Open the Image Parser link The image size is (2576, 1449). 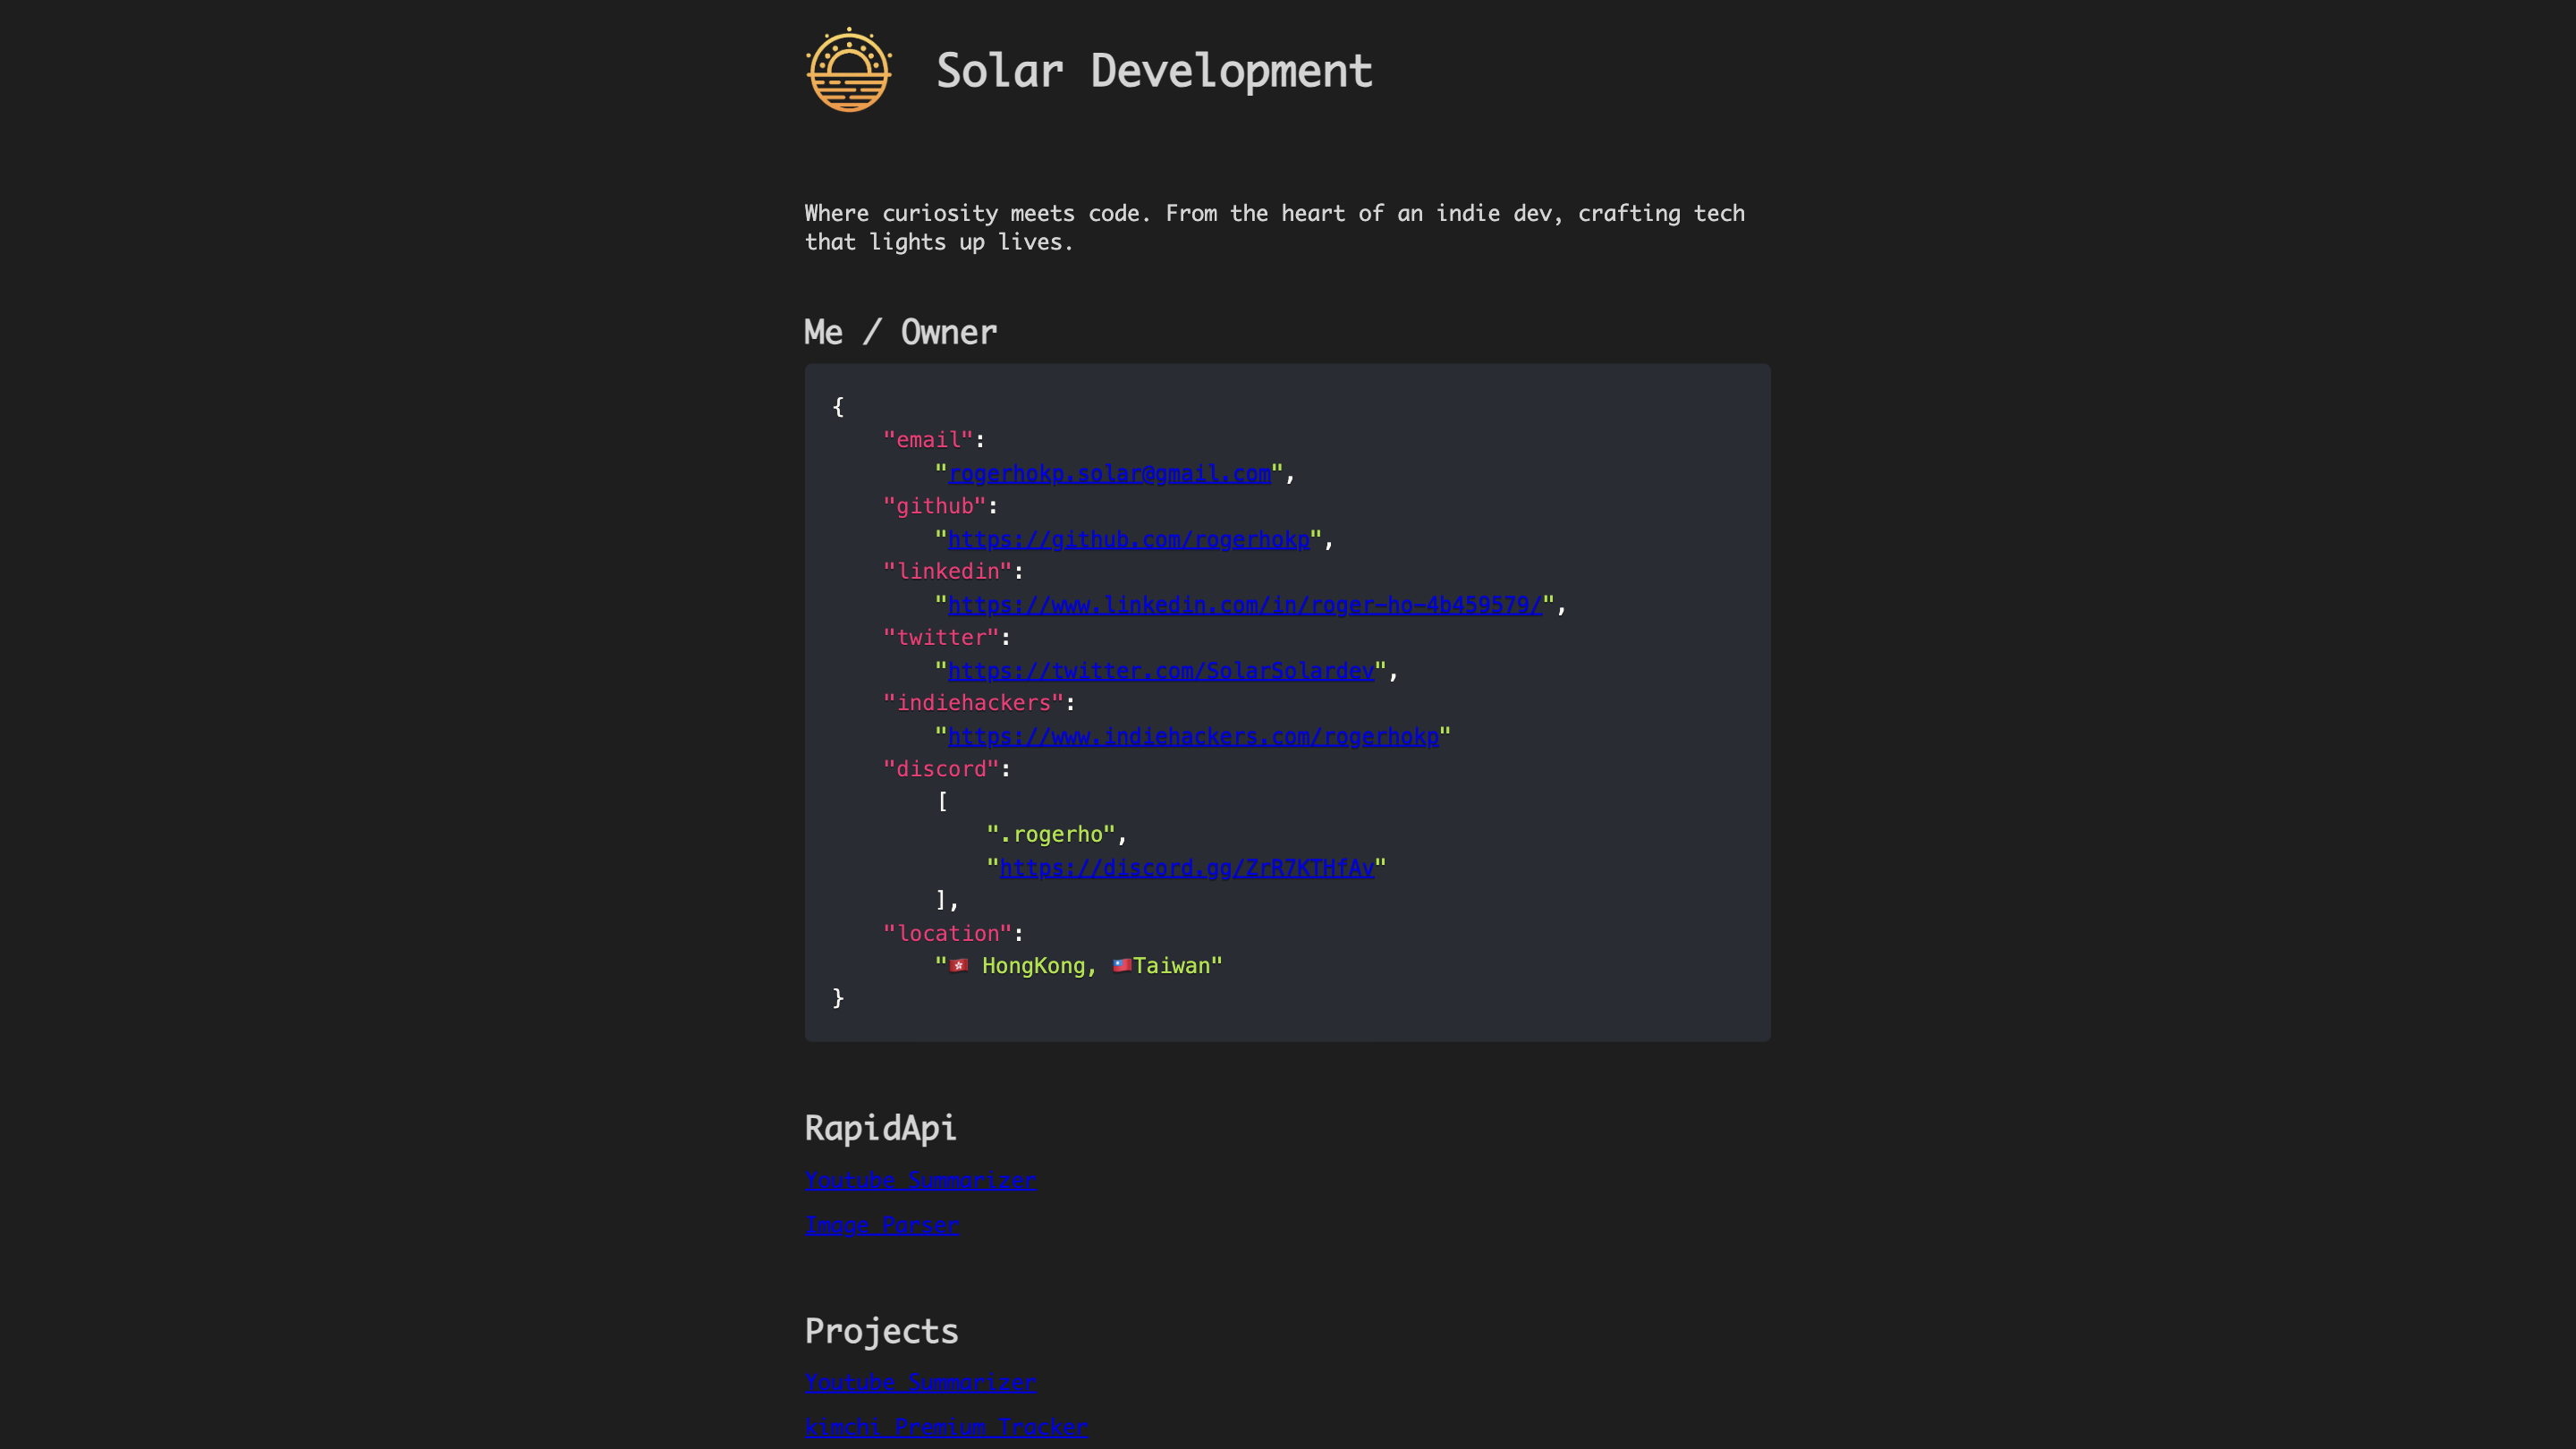point(882,1225)
